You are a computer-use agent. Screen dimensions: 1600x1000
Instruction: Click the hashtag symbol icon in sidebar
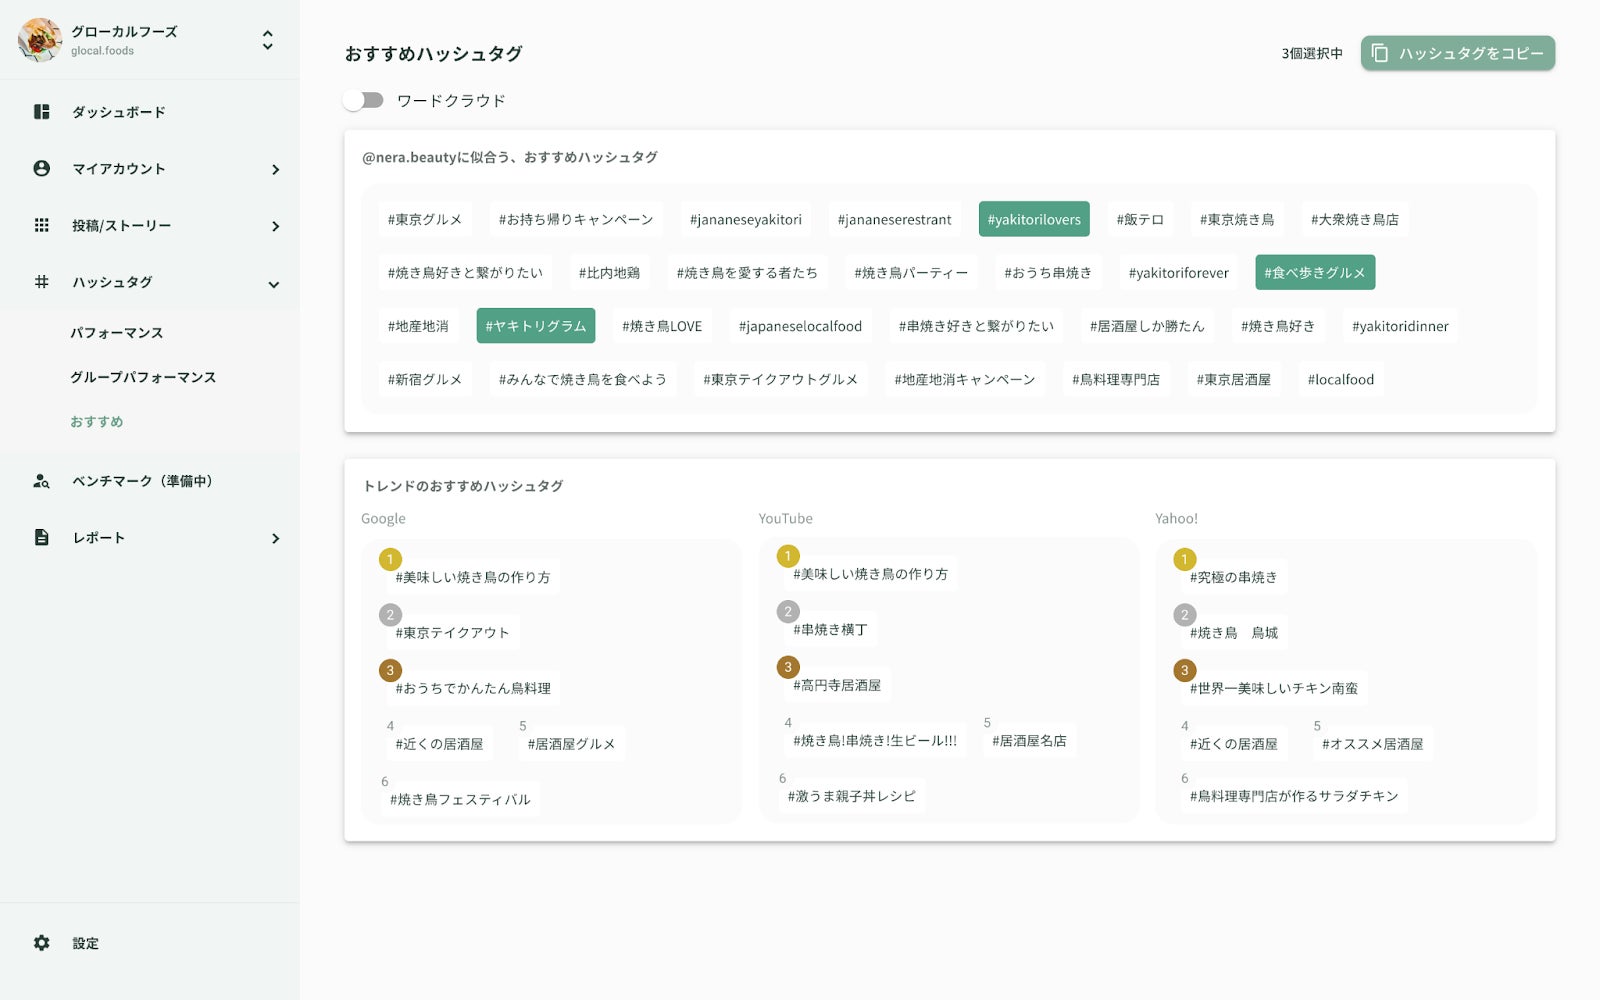pos(41,282)
